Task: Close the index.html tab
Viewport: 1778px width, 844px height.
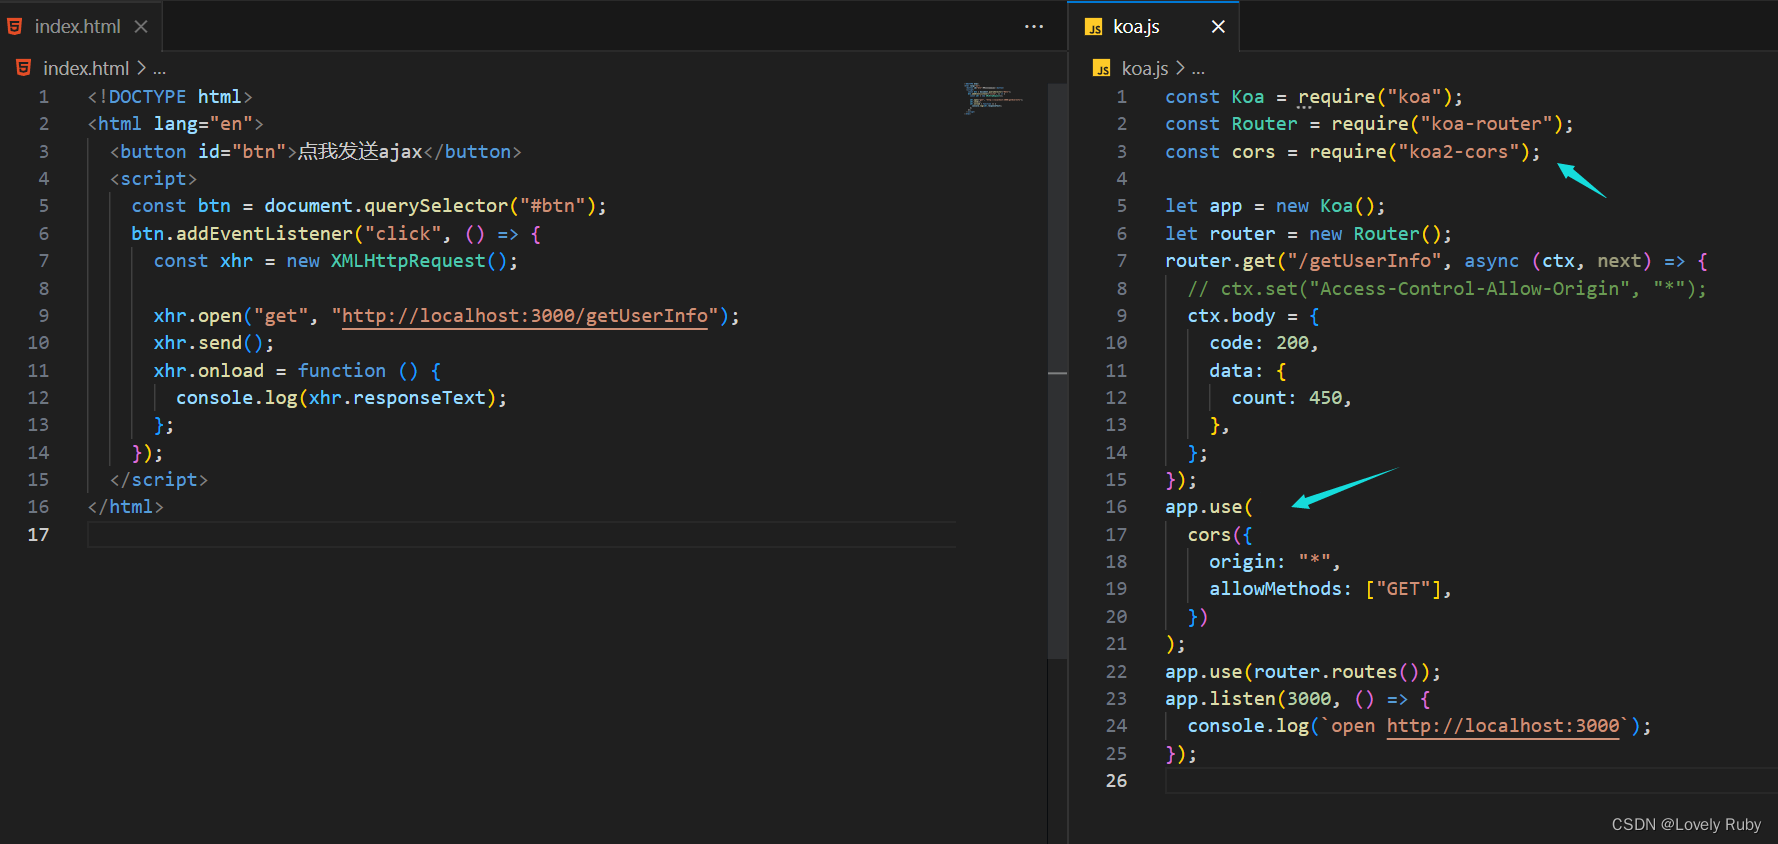Action: pos(141,26)
